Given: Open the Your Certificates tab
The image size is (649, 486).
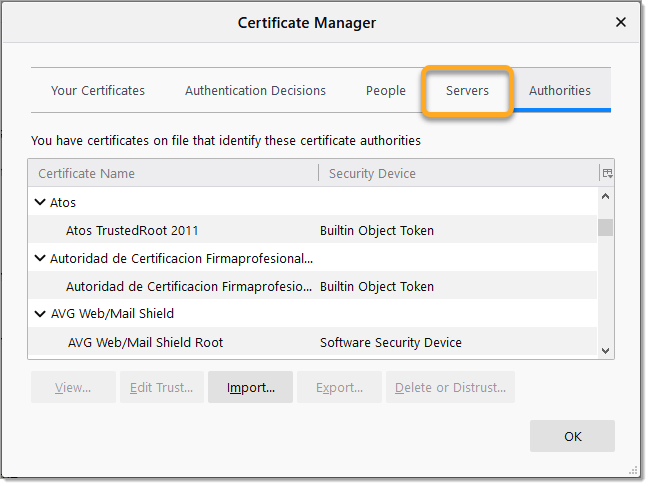Looking at the screenshot, I should (98, 91).
